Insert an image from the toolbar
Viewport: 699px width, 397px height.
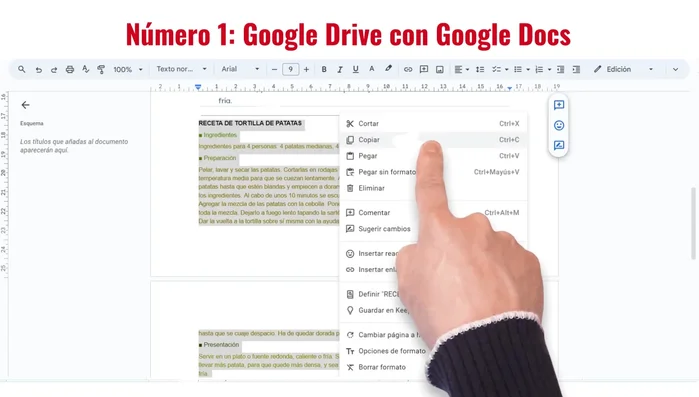[440, 70]
